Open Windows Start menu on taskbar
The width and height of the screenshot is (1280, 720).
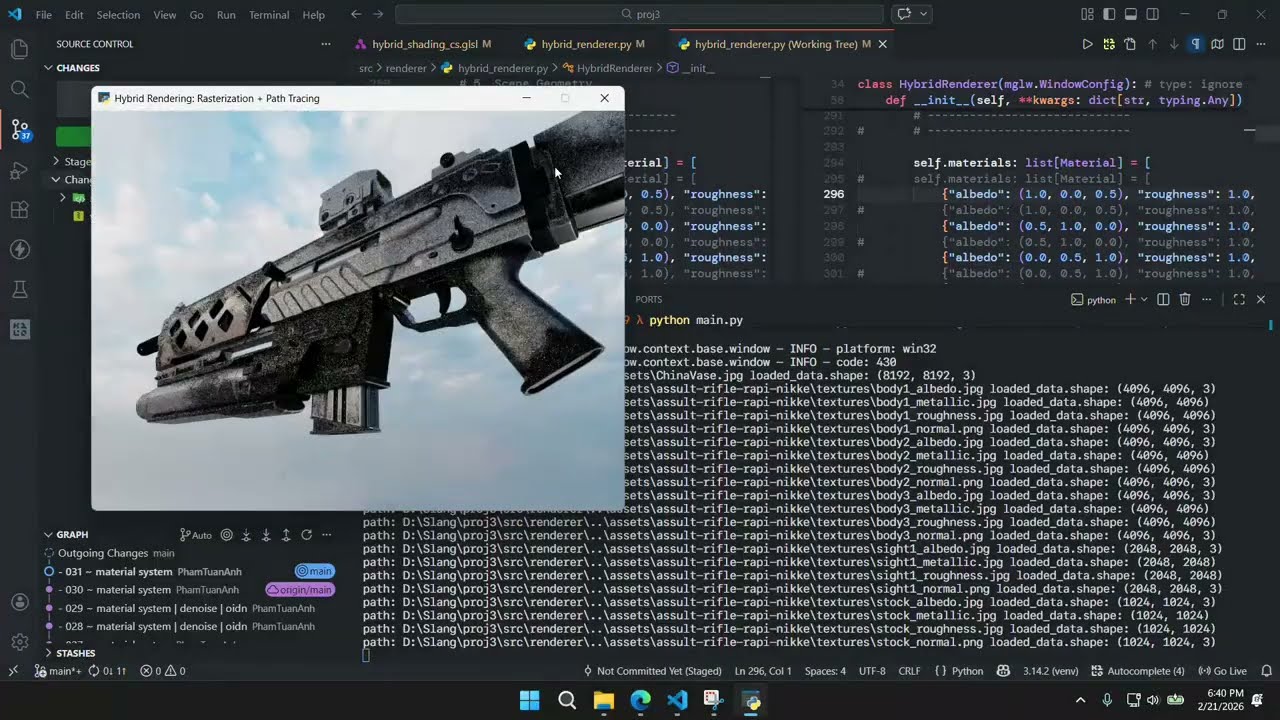[530, 700]
